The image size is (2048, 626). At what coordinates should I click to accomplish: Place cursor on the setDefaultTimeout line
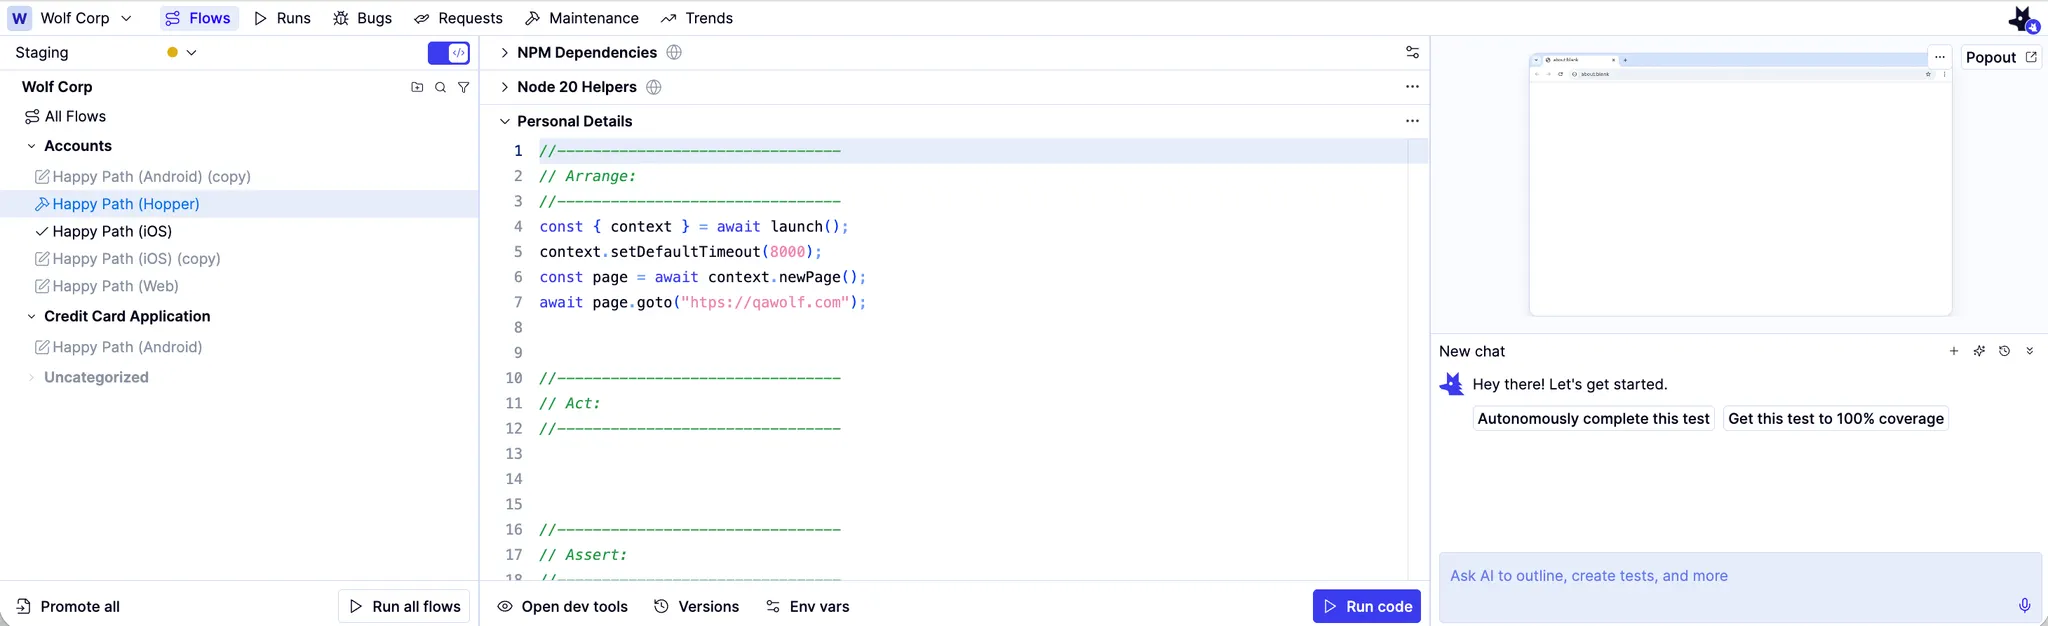[681, 251]
